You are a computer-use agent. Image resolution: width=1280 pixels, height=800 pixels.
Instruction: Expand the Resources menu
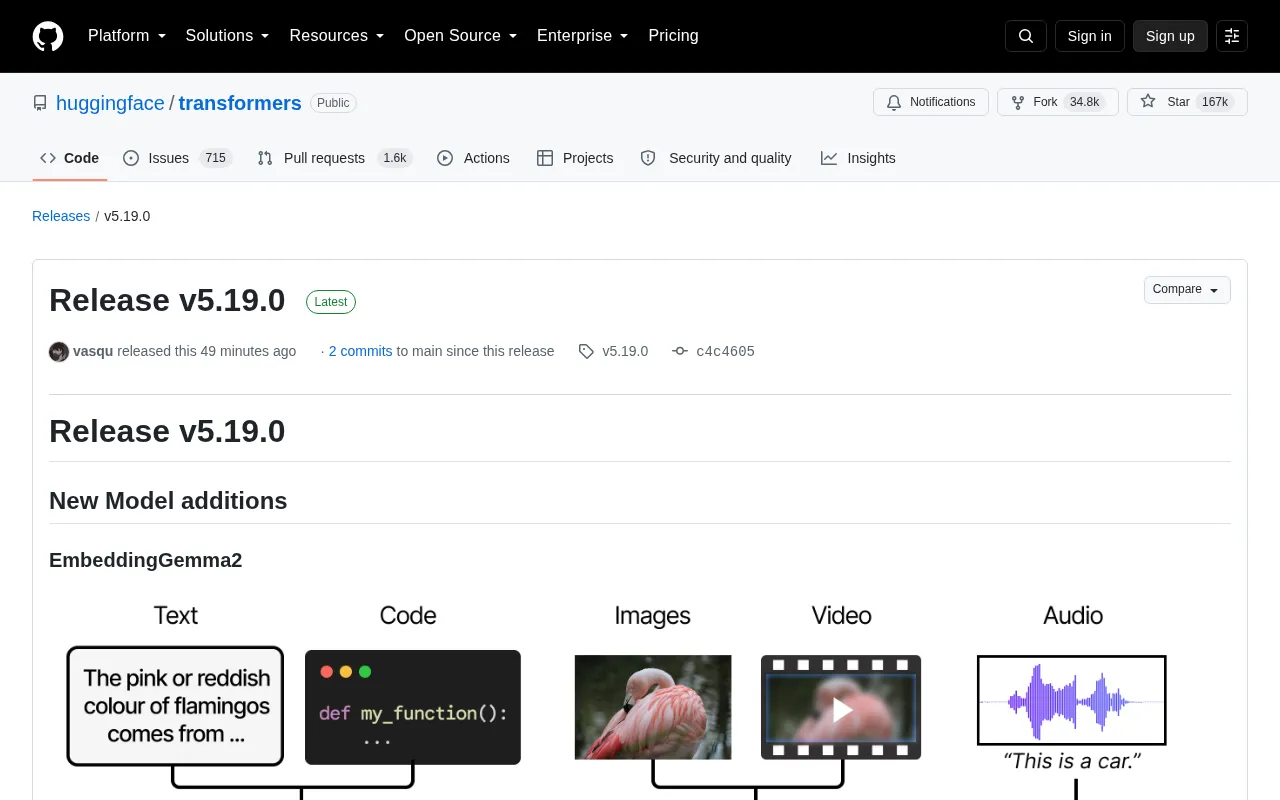337,36
